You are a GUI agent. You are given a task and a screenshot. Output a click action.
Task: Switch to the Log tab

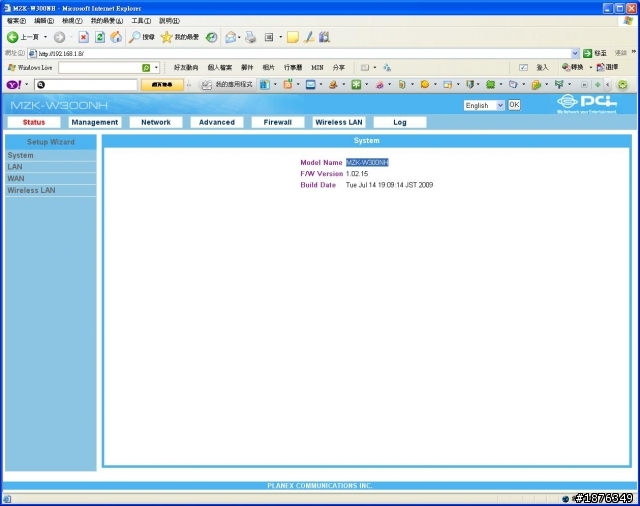coord(400,122)
